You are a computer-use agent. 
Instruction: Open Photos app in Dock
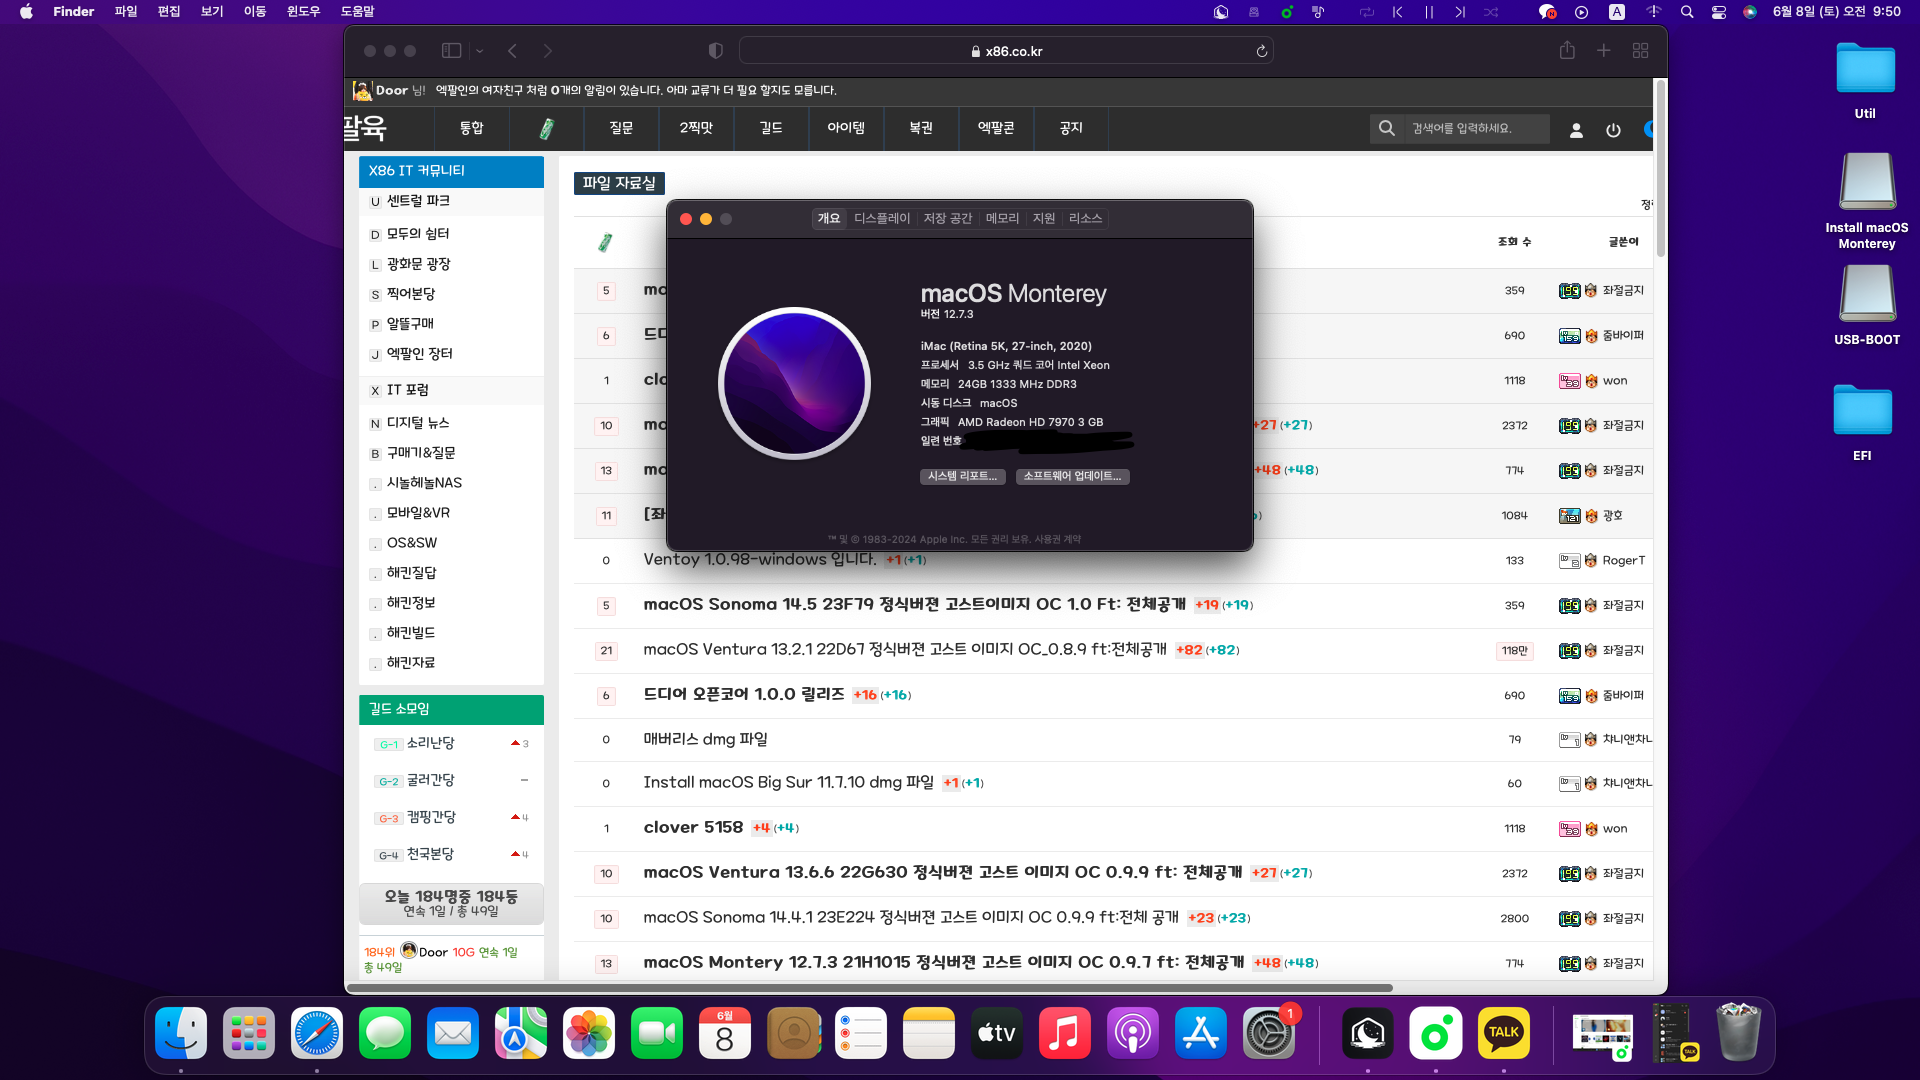(x=589, y=1034)
